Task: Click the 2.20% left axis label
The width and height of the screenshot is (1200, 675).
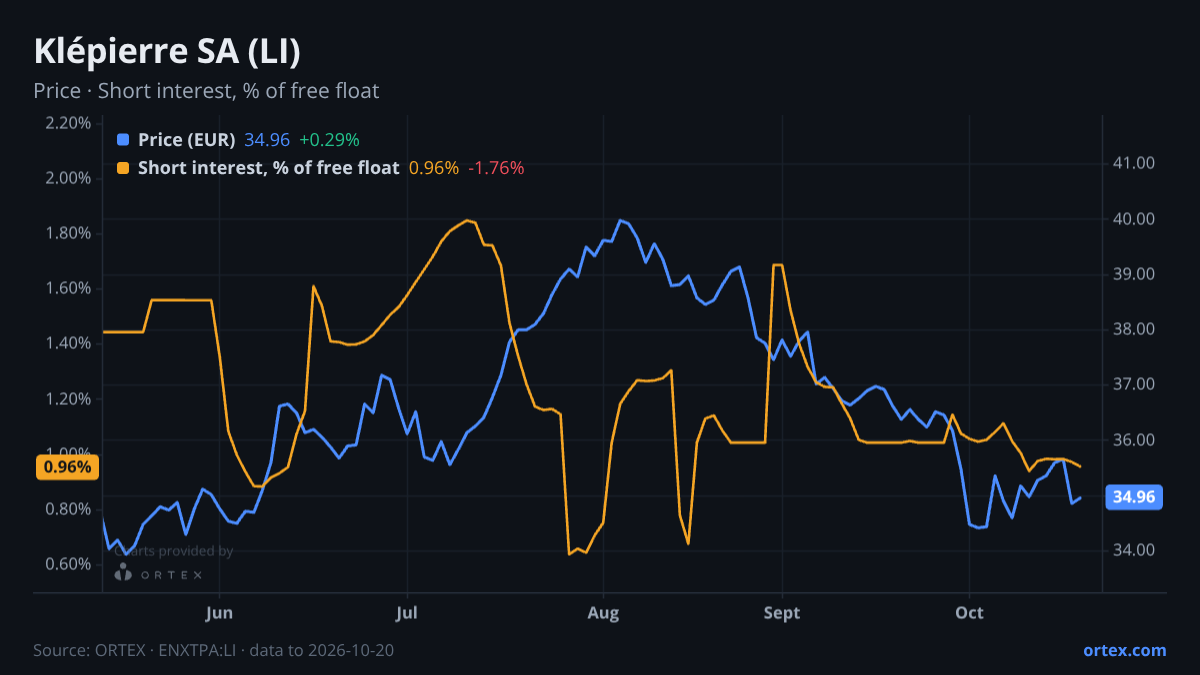Action: 68,123
